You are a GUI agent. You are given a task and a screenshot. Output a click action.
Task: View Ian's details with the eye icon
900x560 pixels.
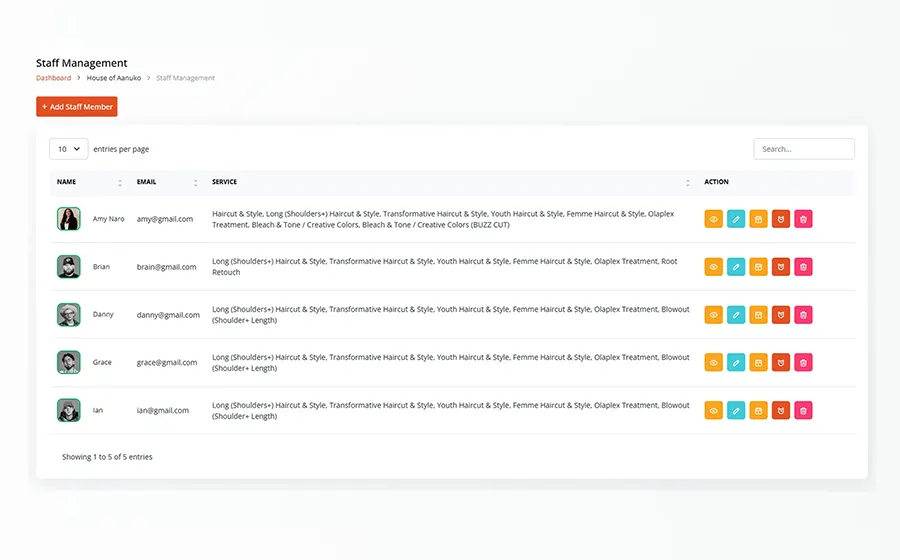coord(713,410)
